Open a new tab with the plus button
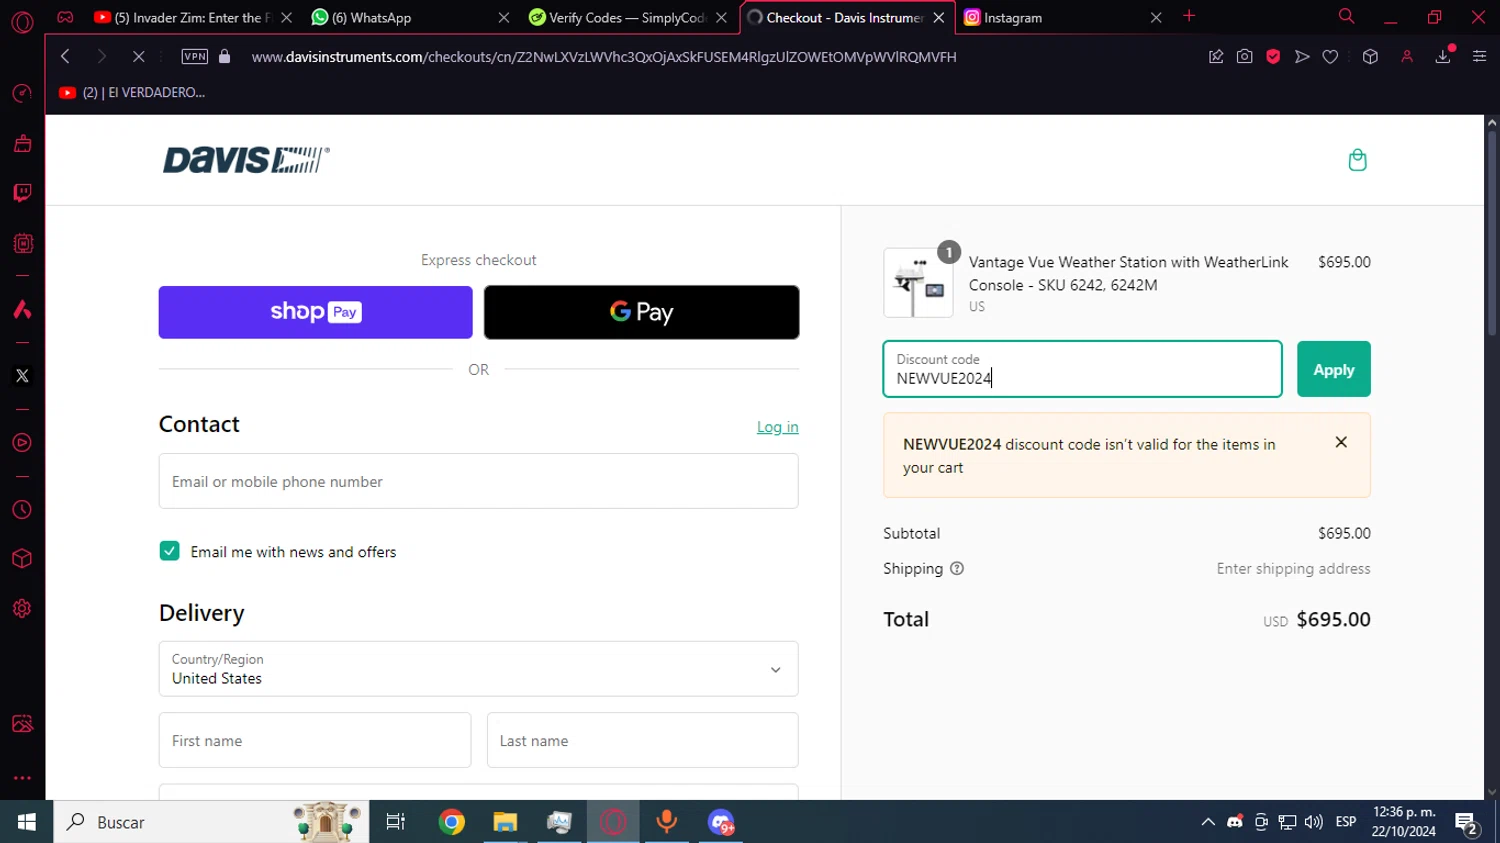Image resolution: width=1500 pixels, height=843 pixels. tap(1189, 16)
